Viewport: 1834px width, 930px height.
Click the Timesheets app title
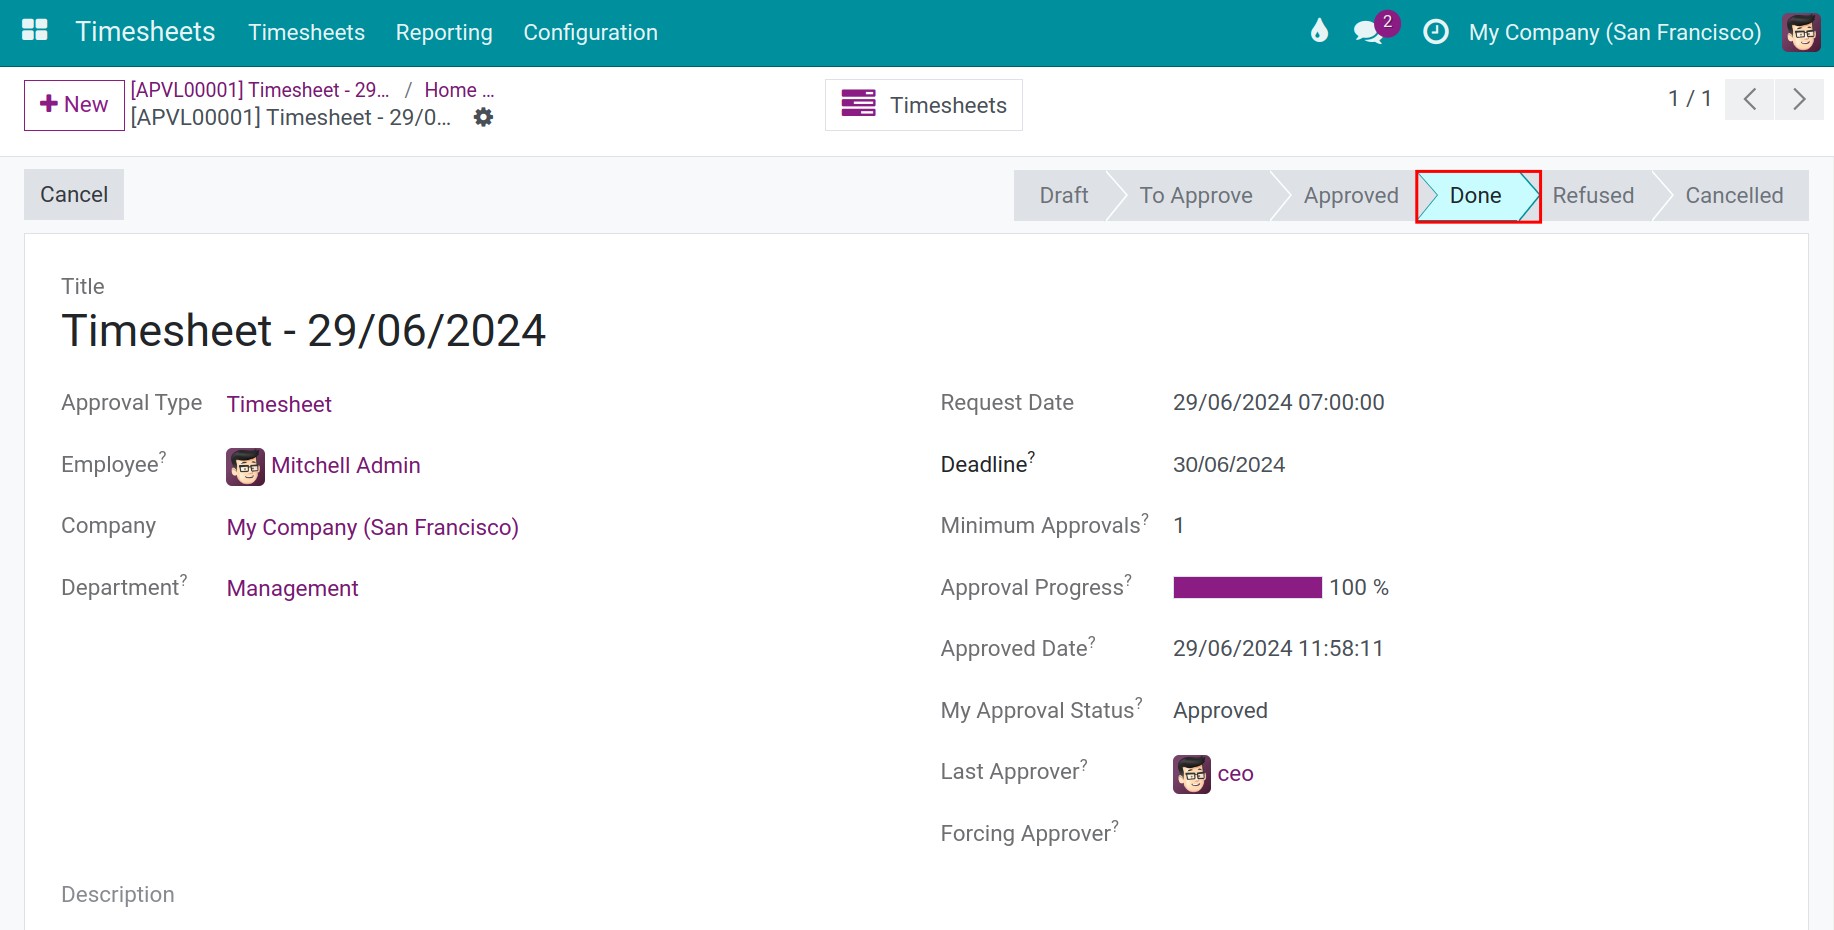click(x=145, y=32)
